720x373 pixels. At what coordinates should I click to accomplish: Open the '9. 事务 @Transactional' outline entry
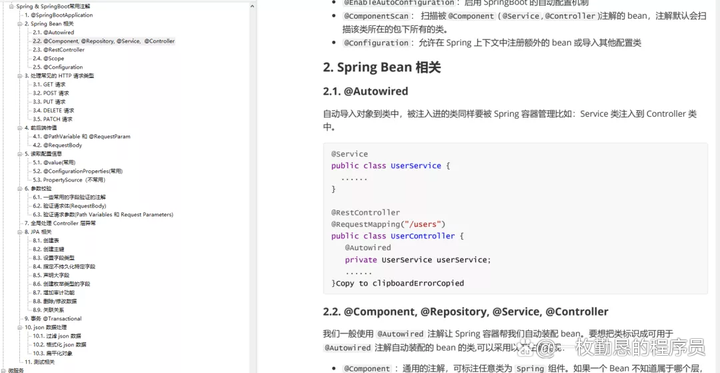click(53, 319)
